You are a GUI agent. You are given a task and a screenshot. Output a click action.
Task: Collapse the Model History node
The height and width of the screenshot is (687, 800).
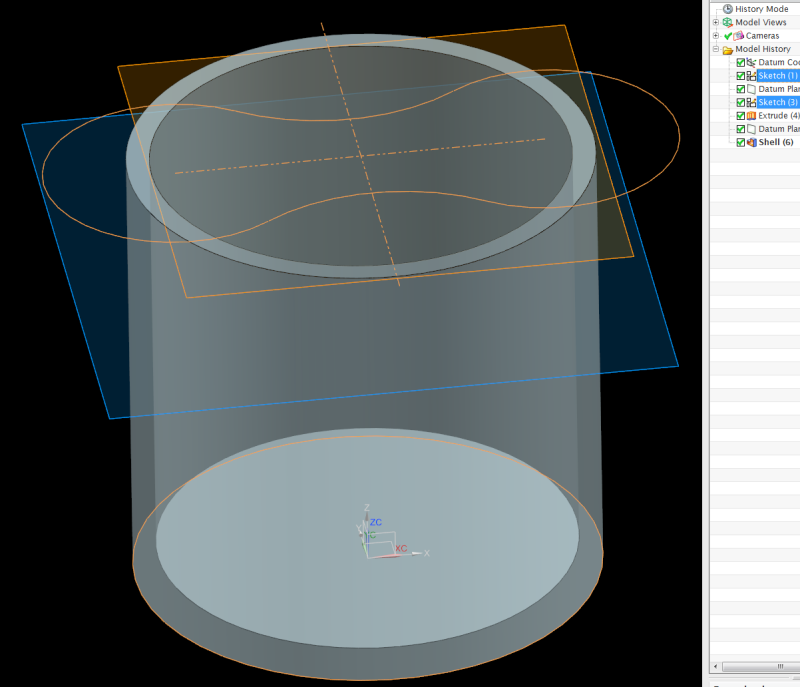point(716,49)
